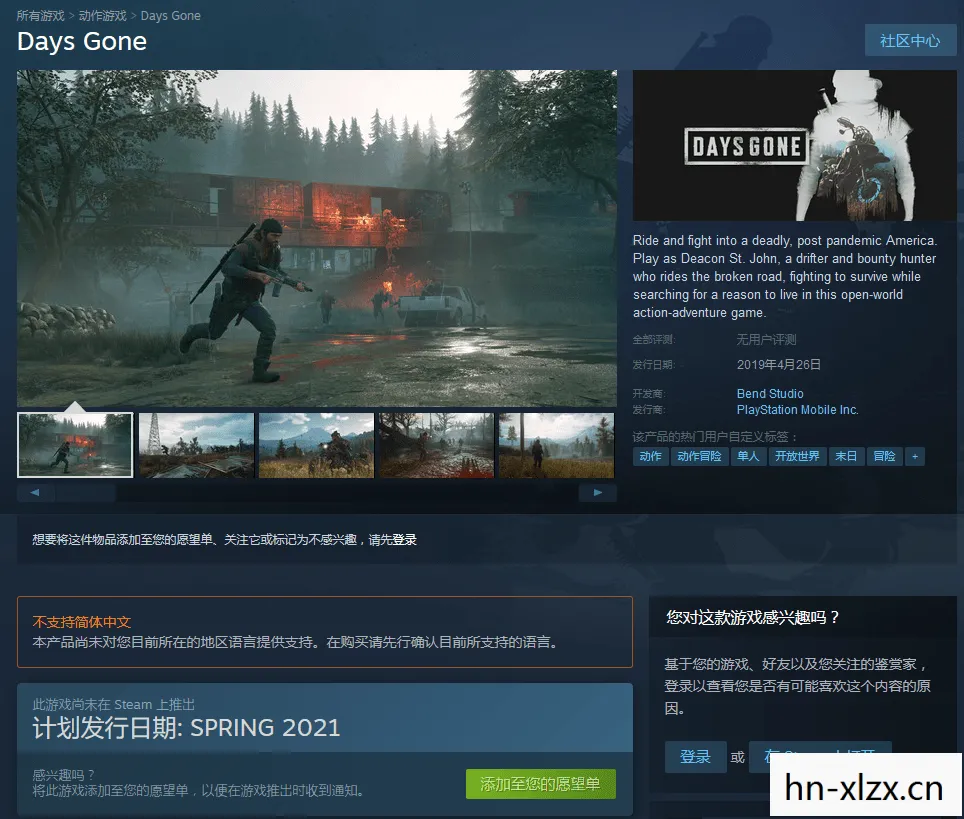Click Days Gone breadcrumb link
This screenshot has width=964, height=819.
170,15
